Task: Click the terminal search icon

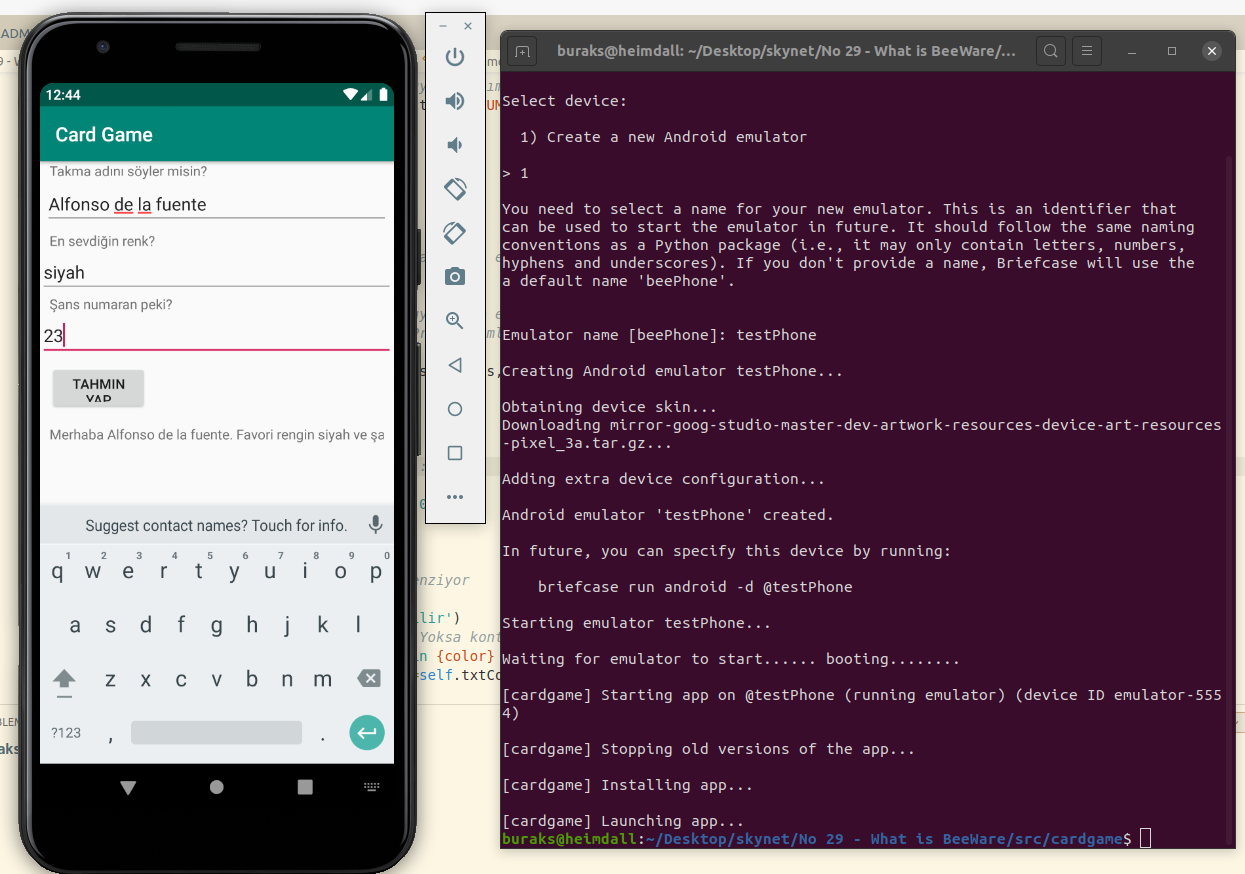Action: click(x=1050, y=51)
